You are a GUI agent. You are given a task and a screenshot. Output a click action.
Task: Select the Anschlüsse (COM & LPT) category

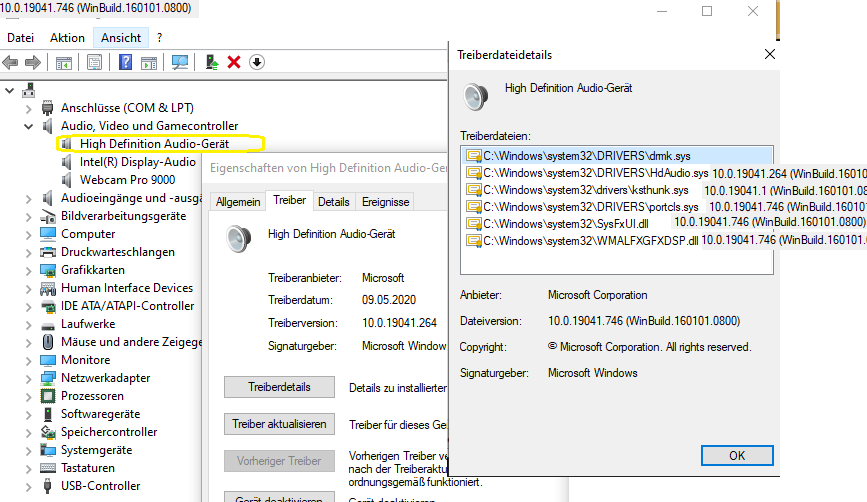(x=127, y=108)
